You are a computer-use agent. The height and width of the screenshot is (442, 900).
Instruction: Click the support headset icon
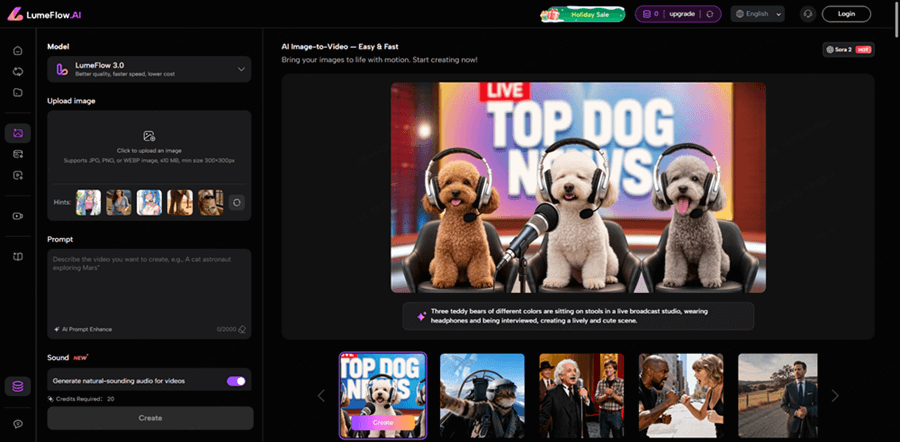807,14
